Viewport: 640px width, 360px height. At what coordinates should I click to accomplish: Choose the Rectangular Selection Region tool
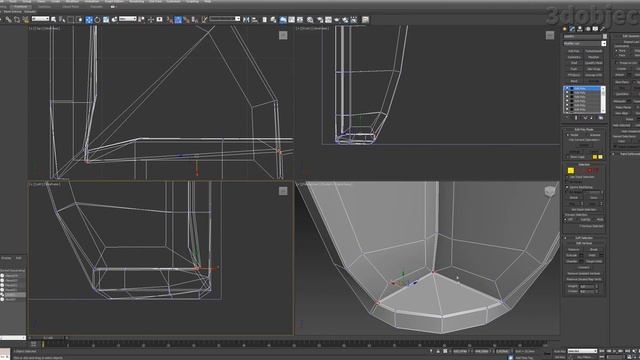(71, 20)
